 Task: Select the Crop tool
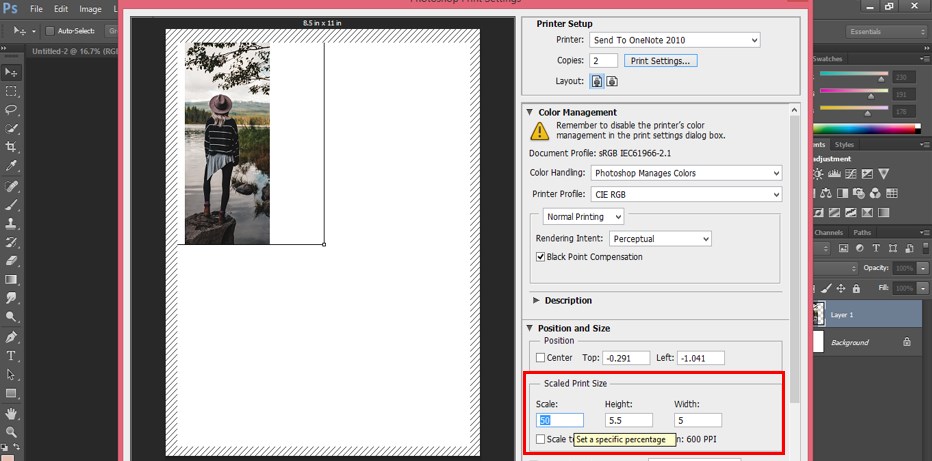(11, 147)
